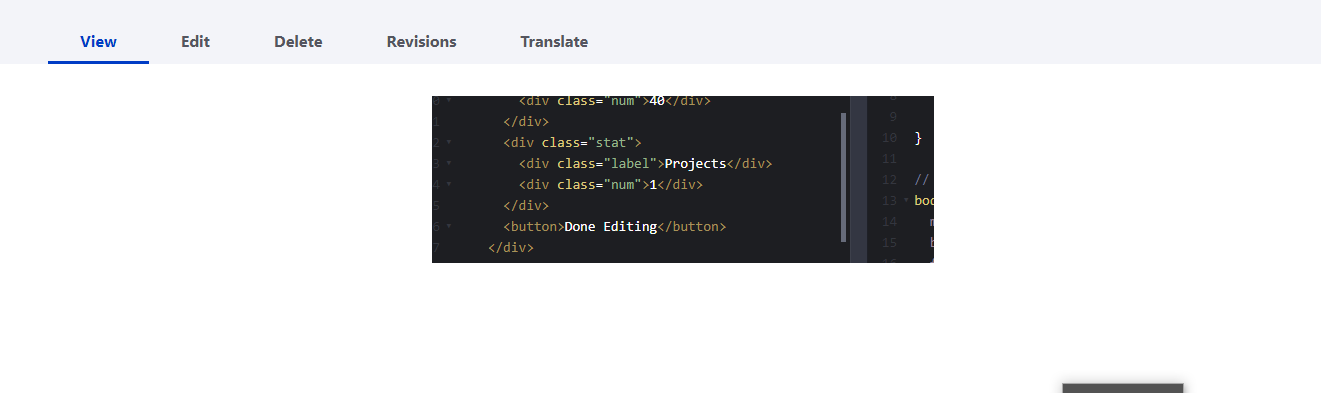This screenshot has height=393, width=1321.
Task: Open the Revisions tab
Action: (421, 42)
